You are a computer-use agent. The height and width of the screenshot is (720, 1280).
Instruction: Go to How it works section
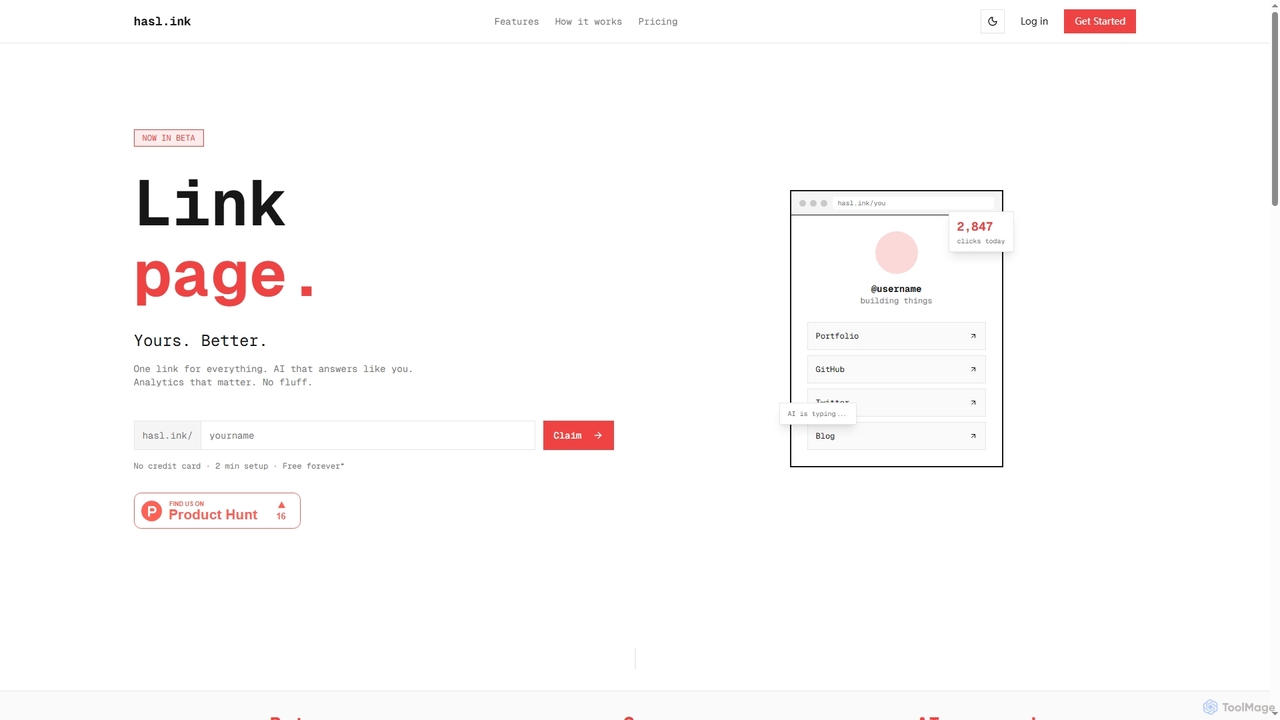coord(588,21)
